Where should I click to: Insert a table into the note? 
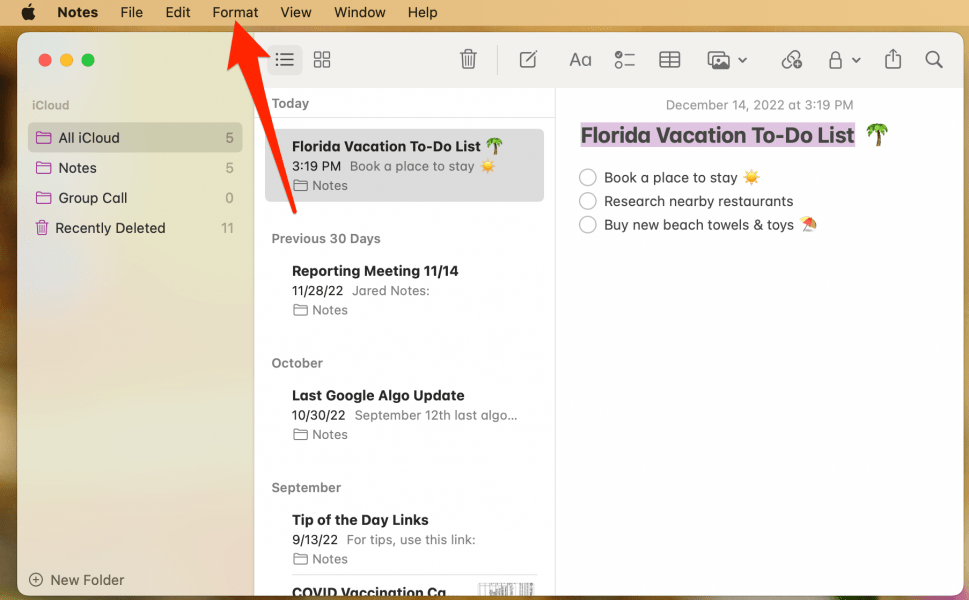[x=669, y=59]
